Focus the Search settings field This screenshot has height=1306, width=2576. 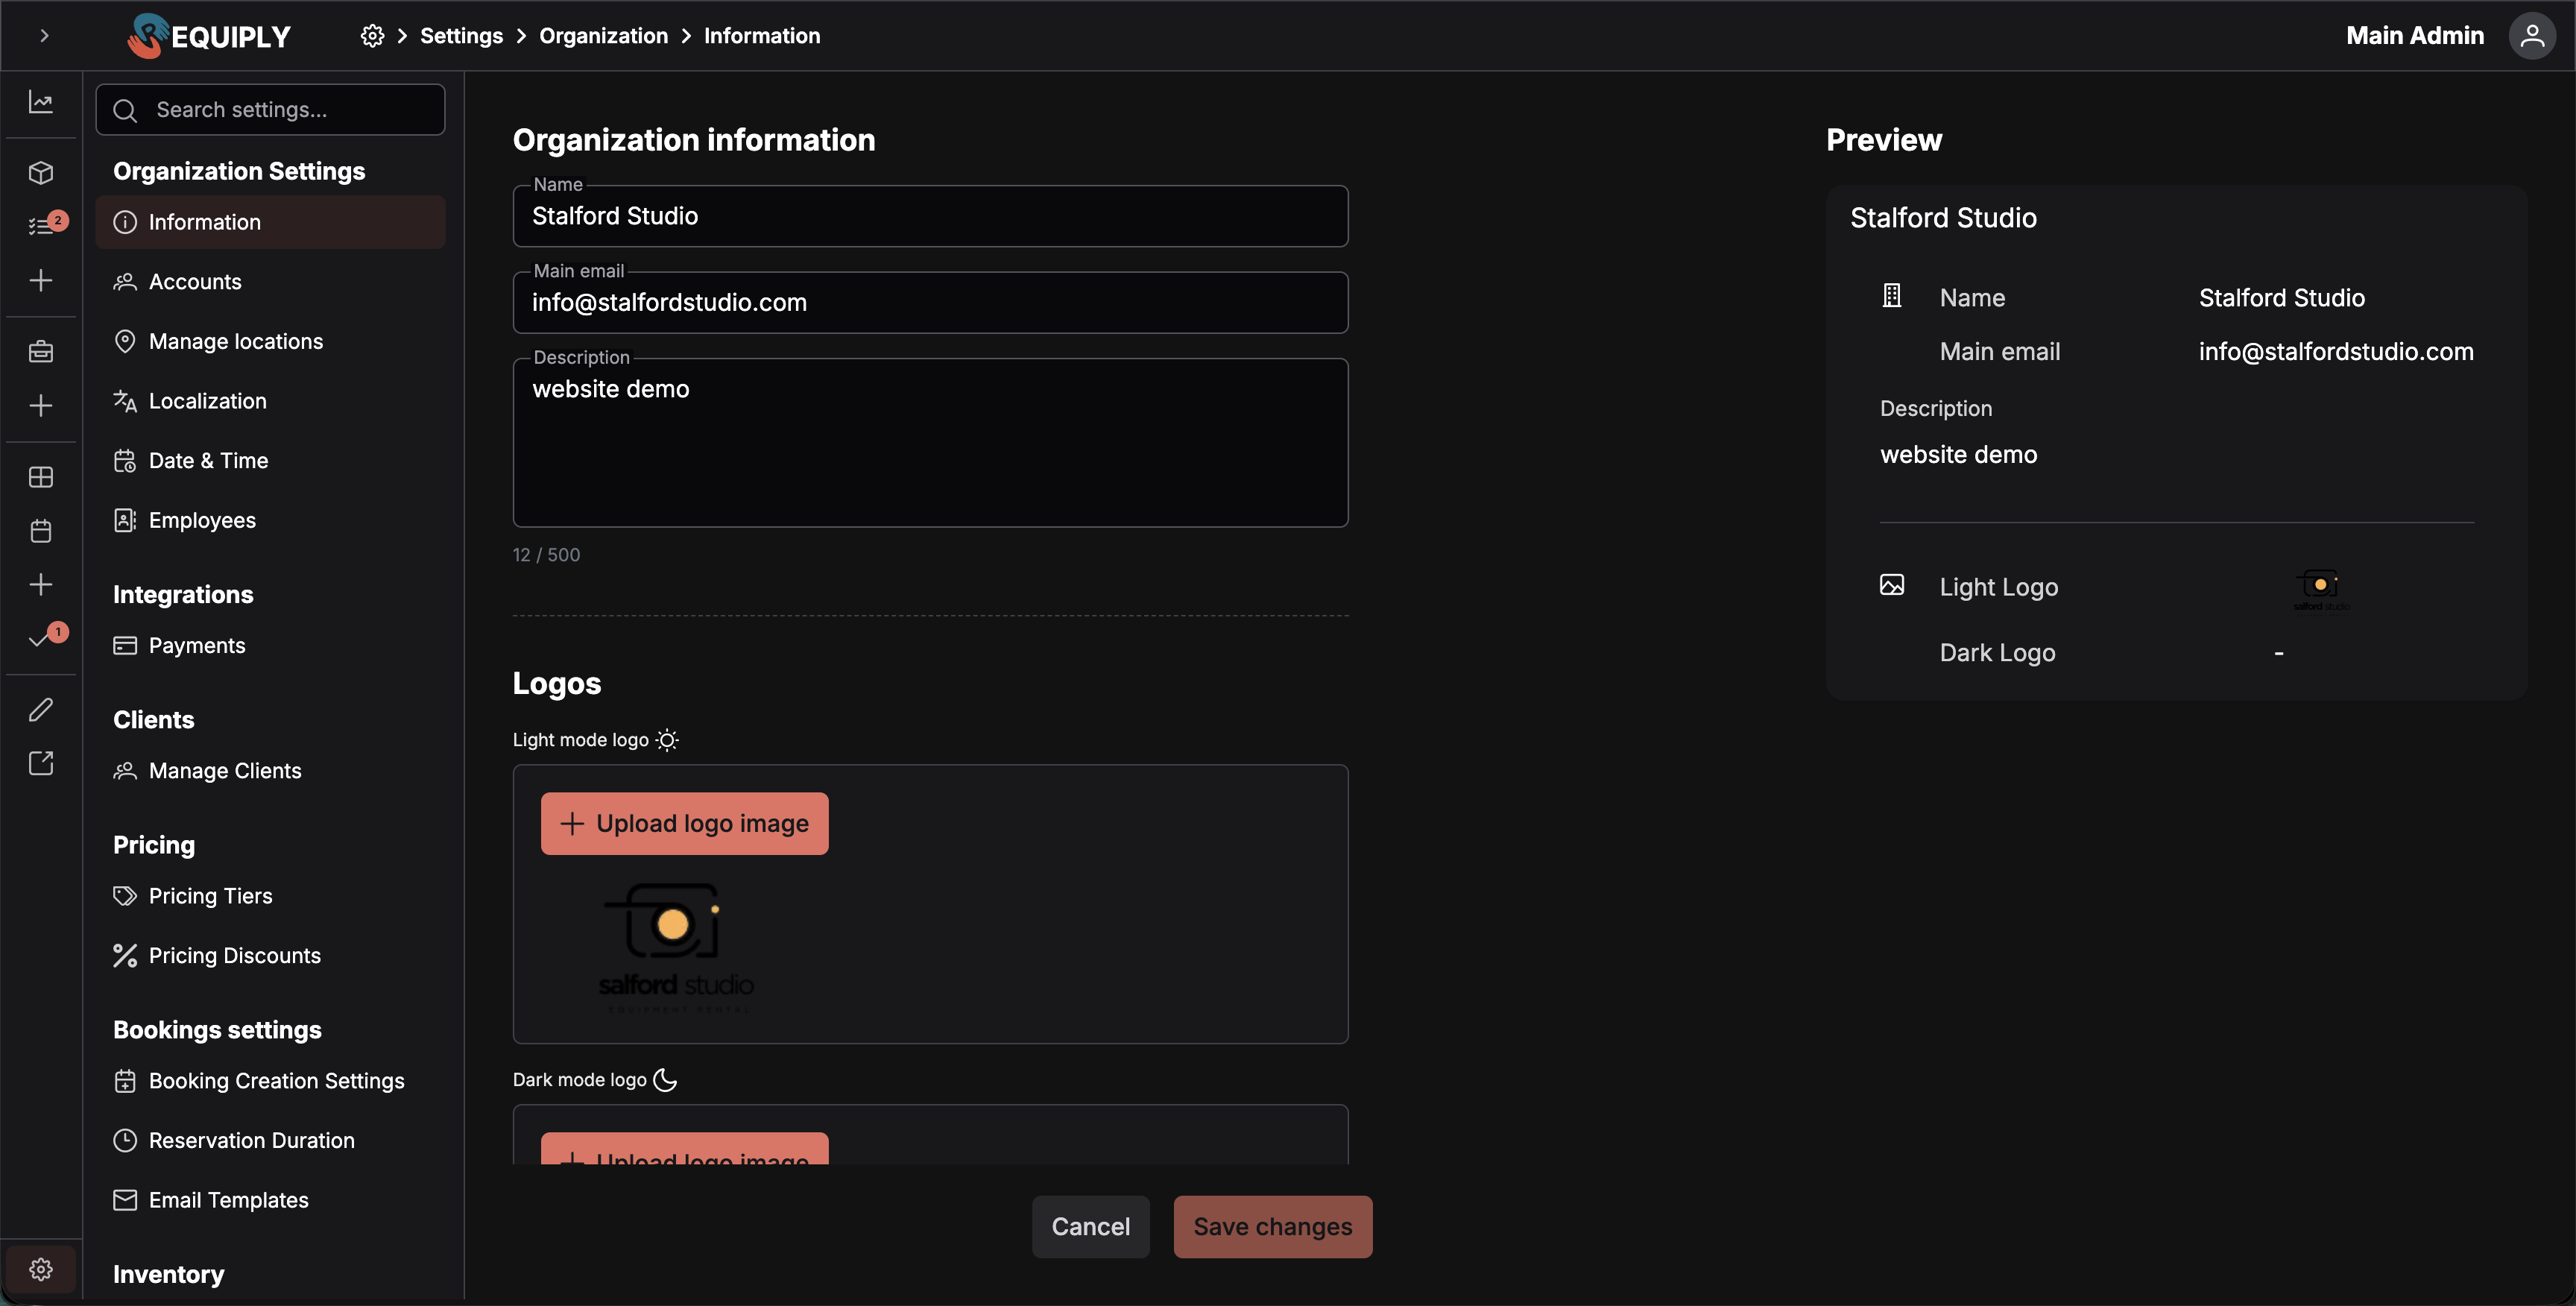click(270, 110)
